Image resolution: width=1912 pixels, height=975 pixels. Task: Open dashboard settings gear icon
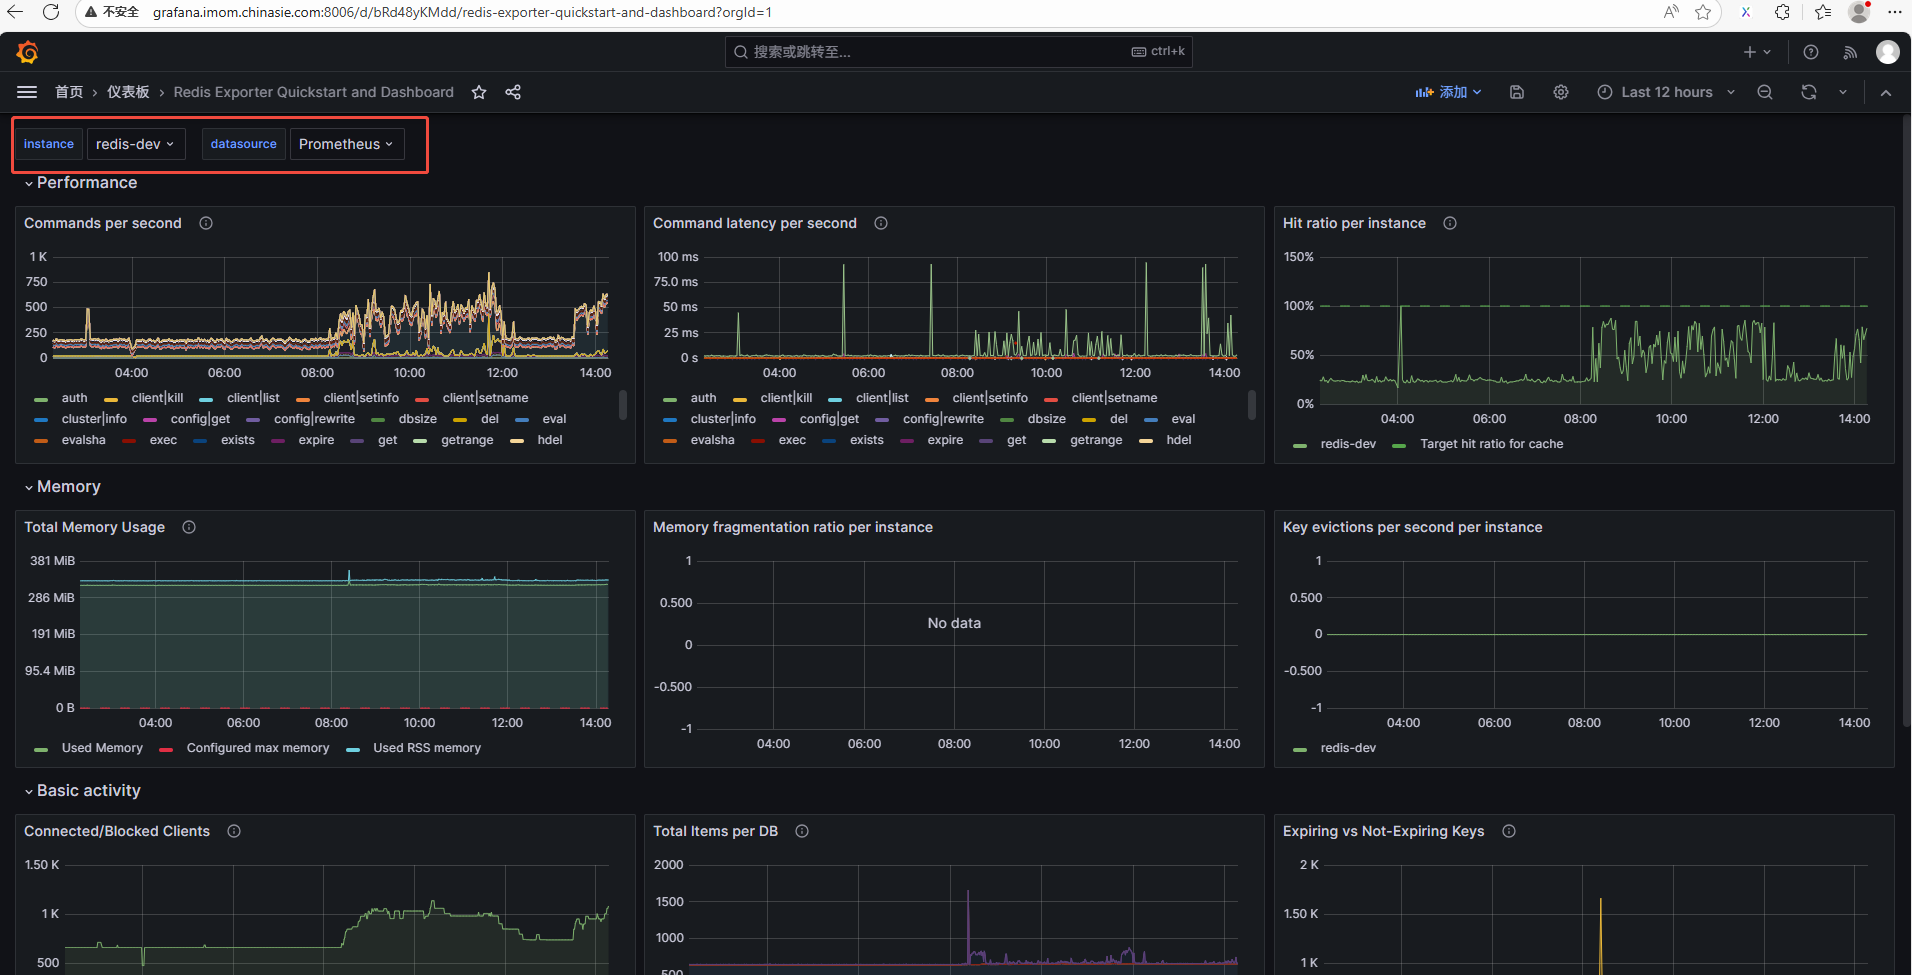click(1561, 92)
